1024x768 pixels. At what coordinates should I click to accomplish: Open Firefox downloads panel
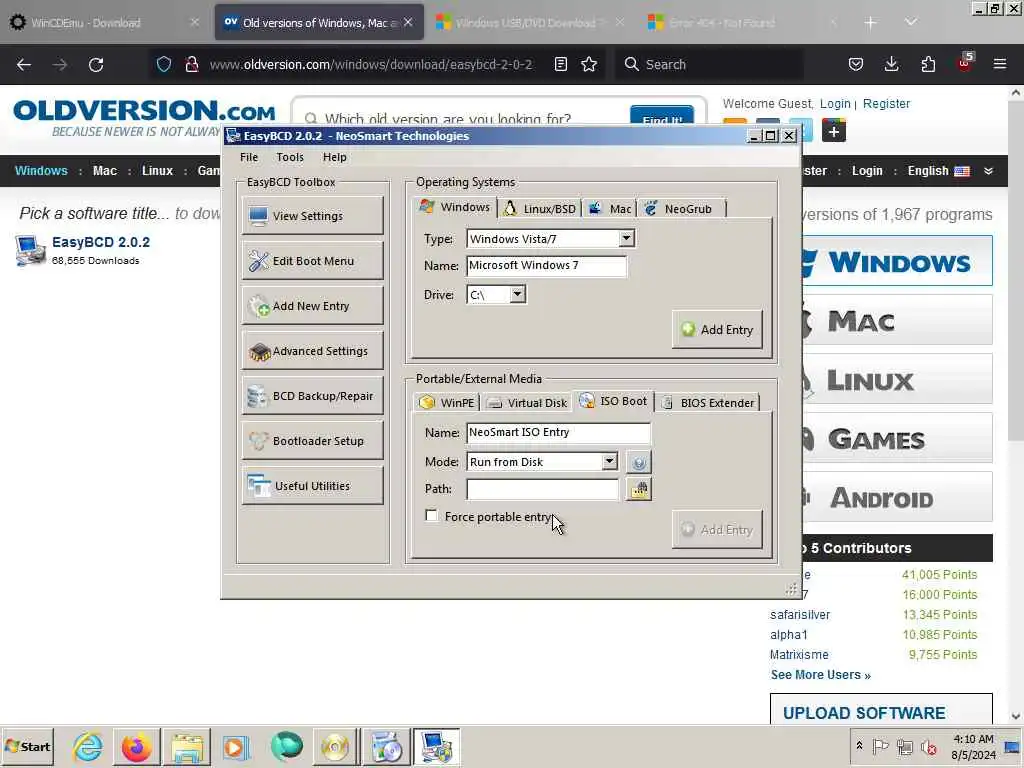(x=891, y=64)
